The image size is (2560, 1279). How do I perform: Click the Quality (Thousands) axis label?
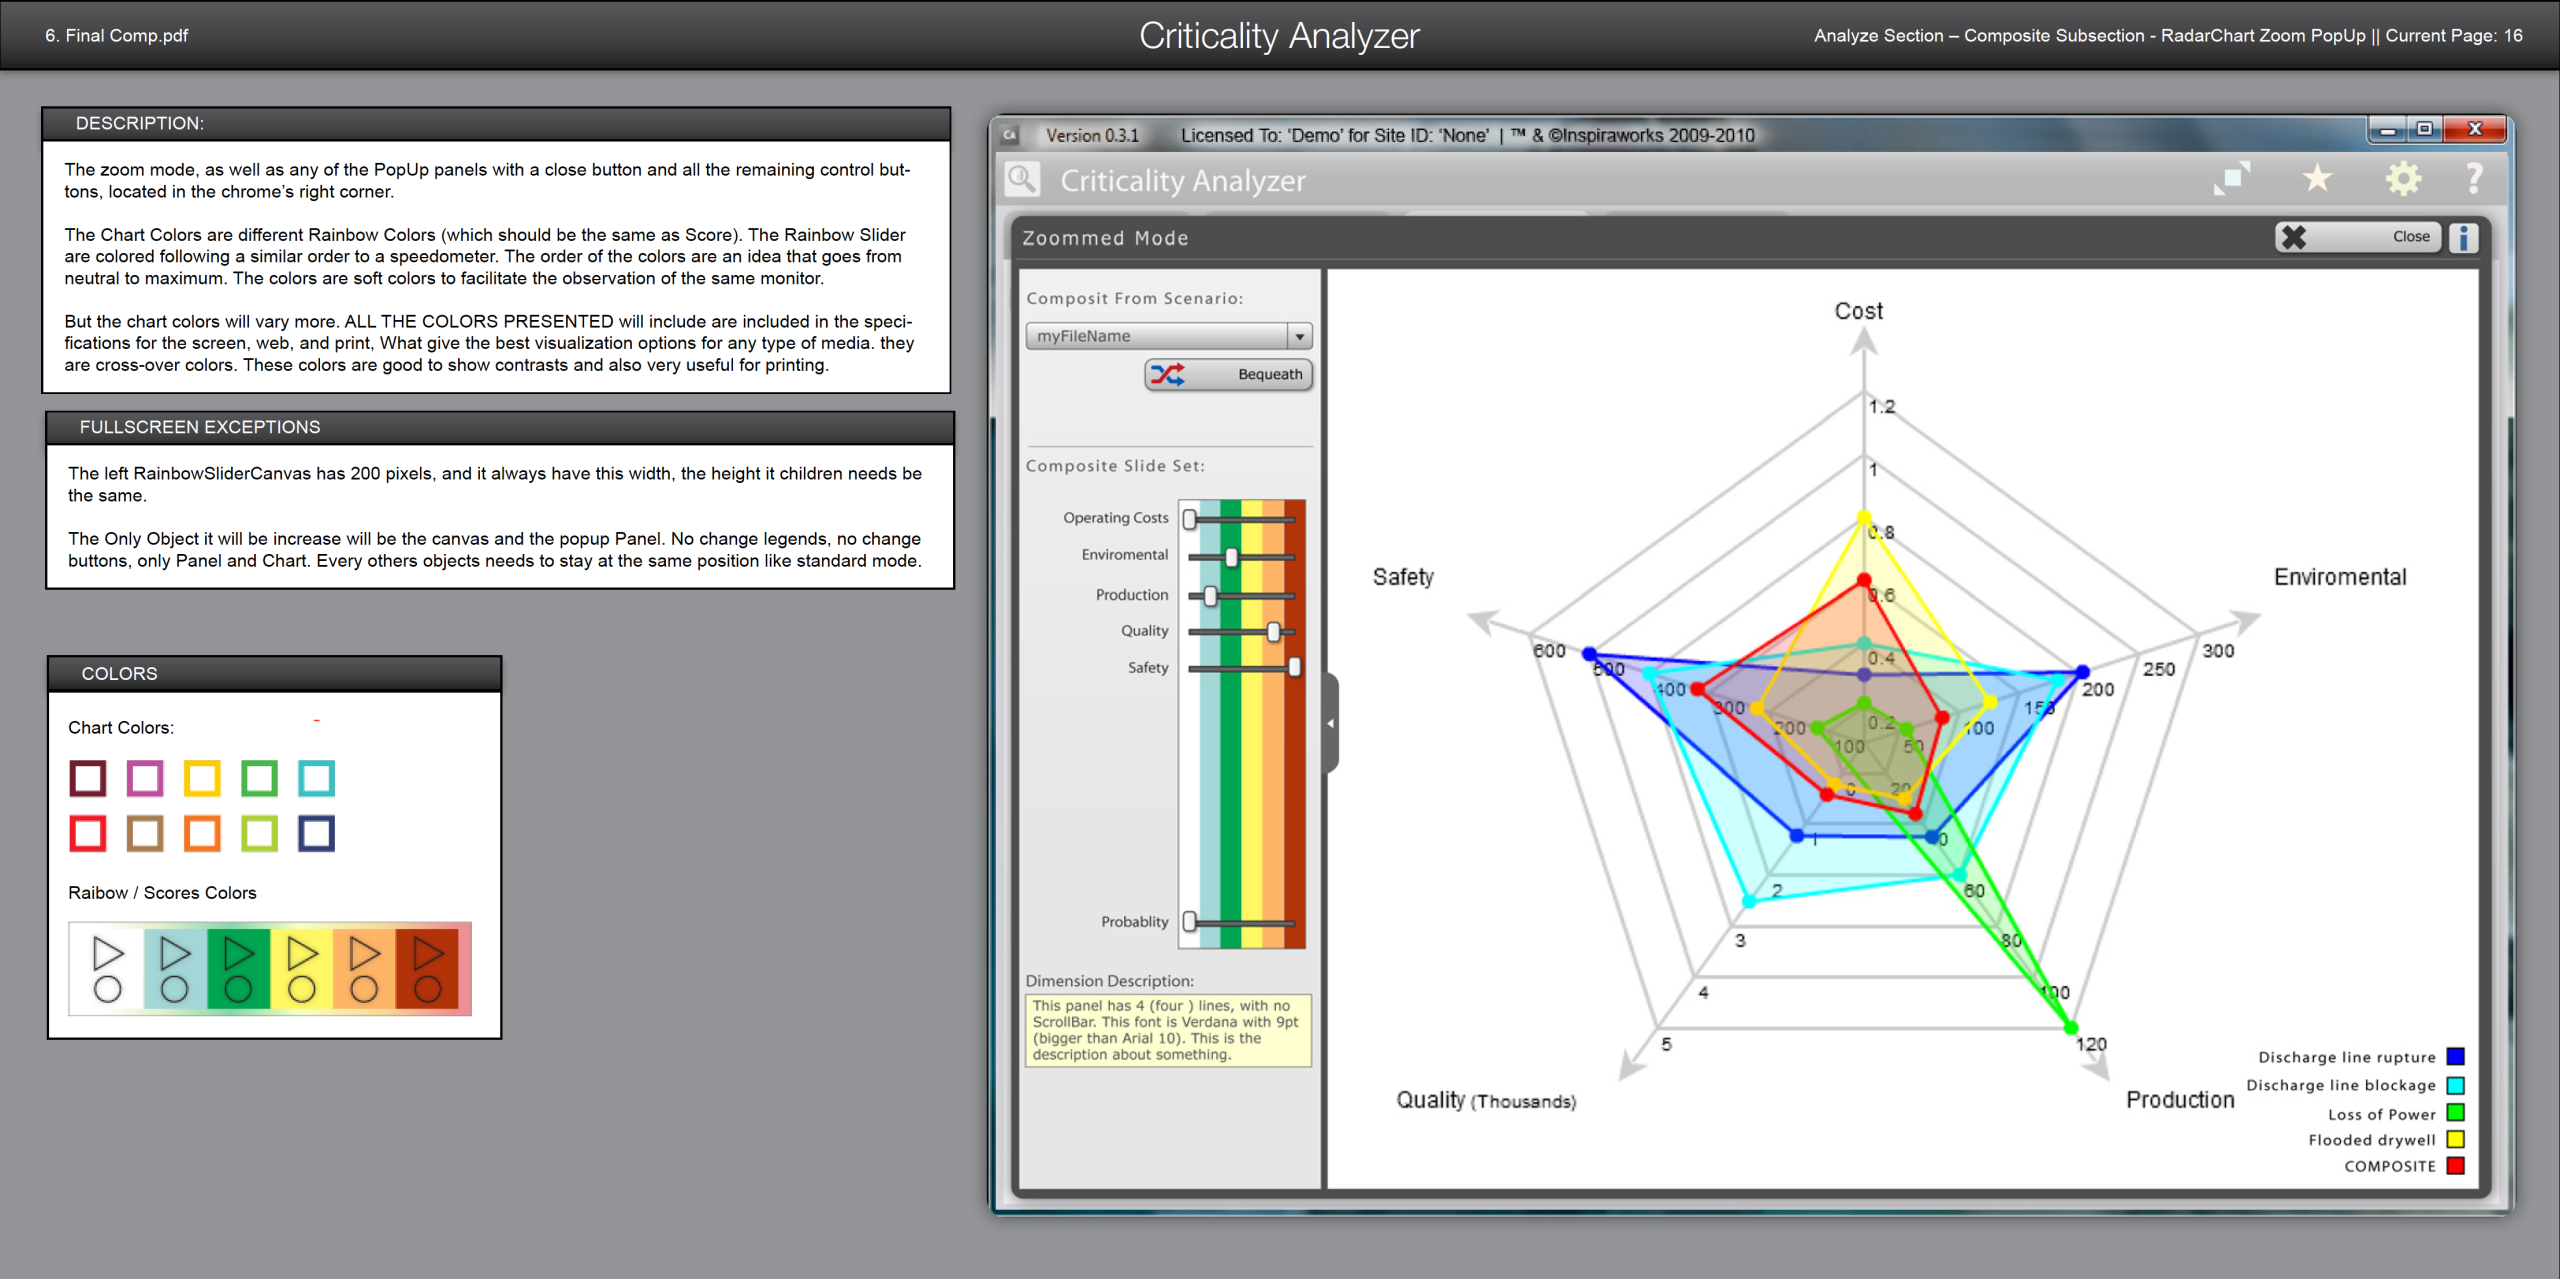[1486, 1100]
